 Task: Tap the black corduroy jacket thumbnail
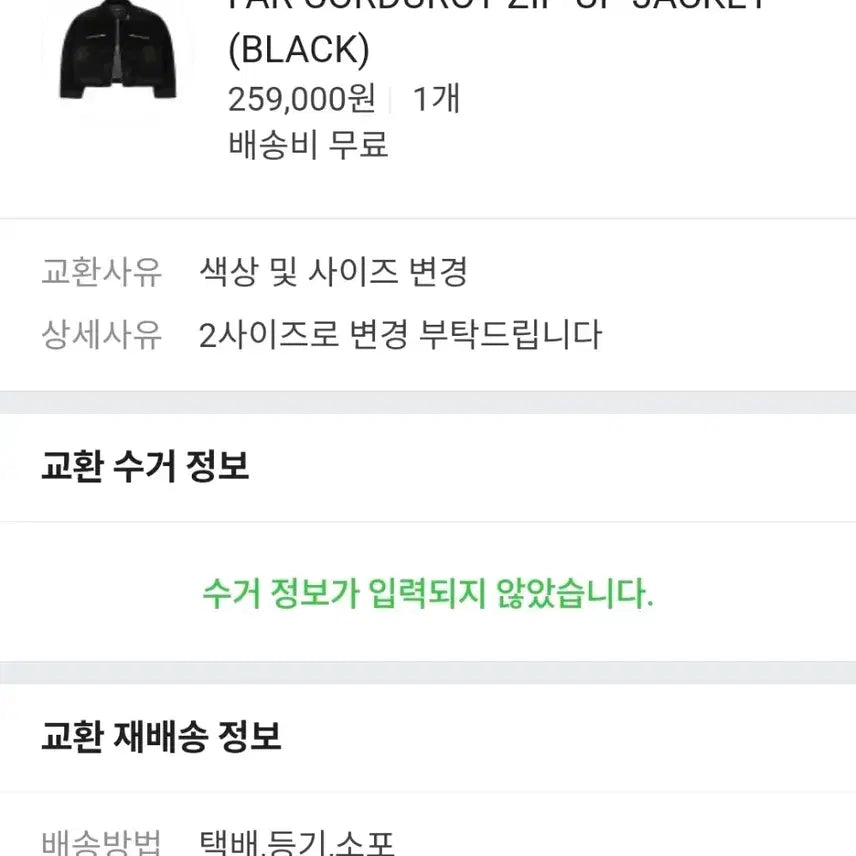click(x=117, y=52)
